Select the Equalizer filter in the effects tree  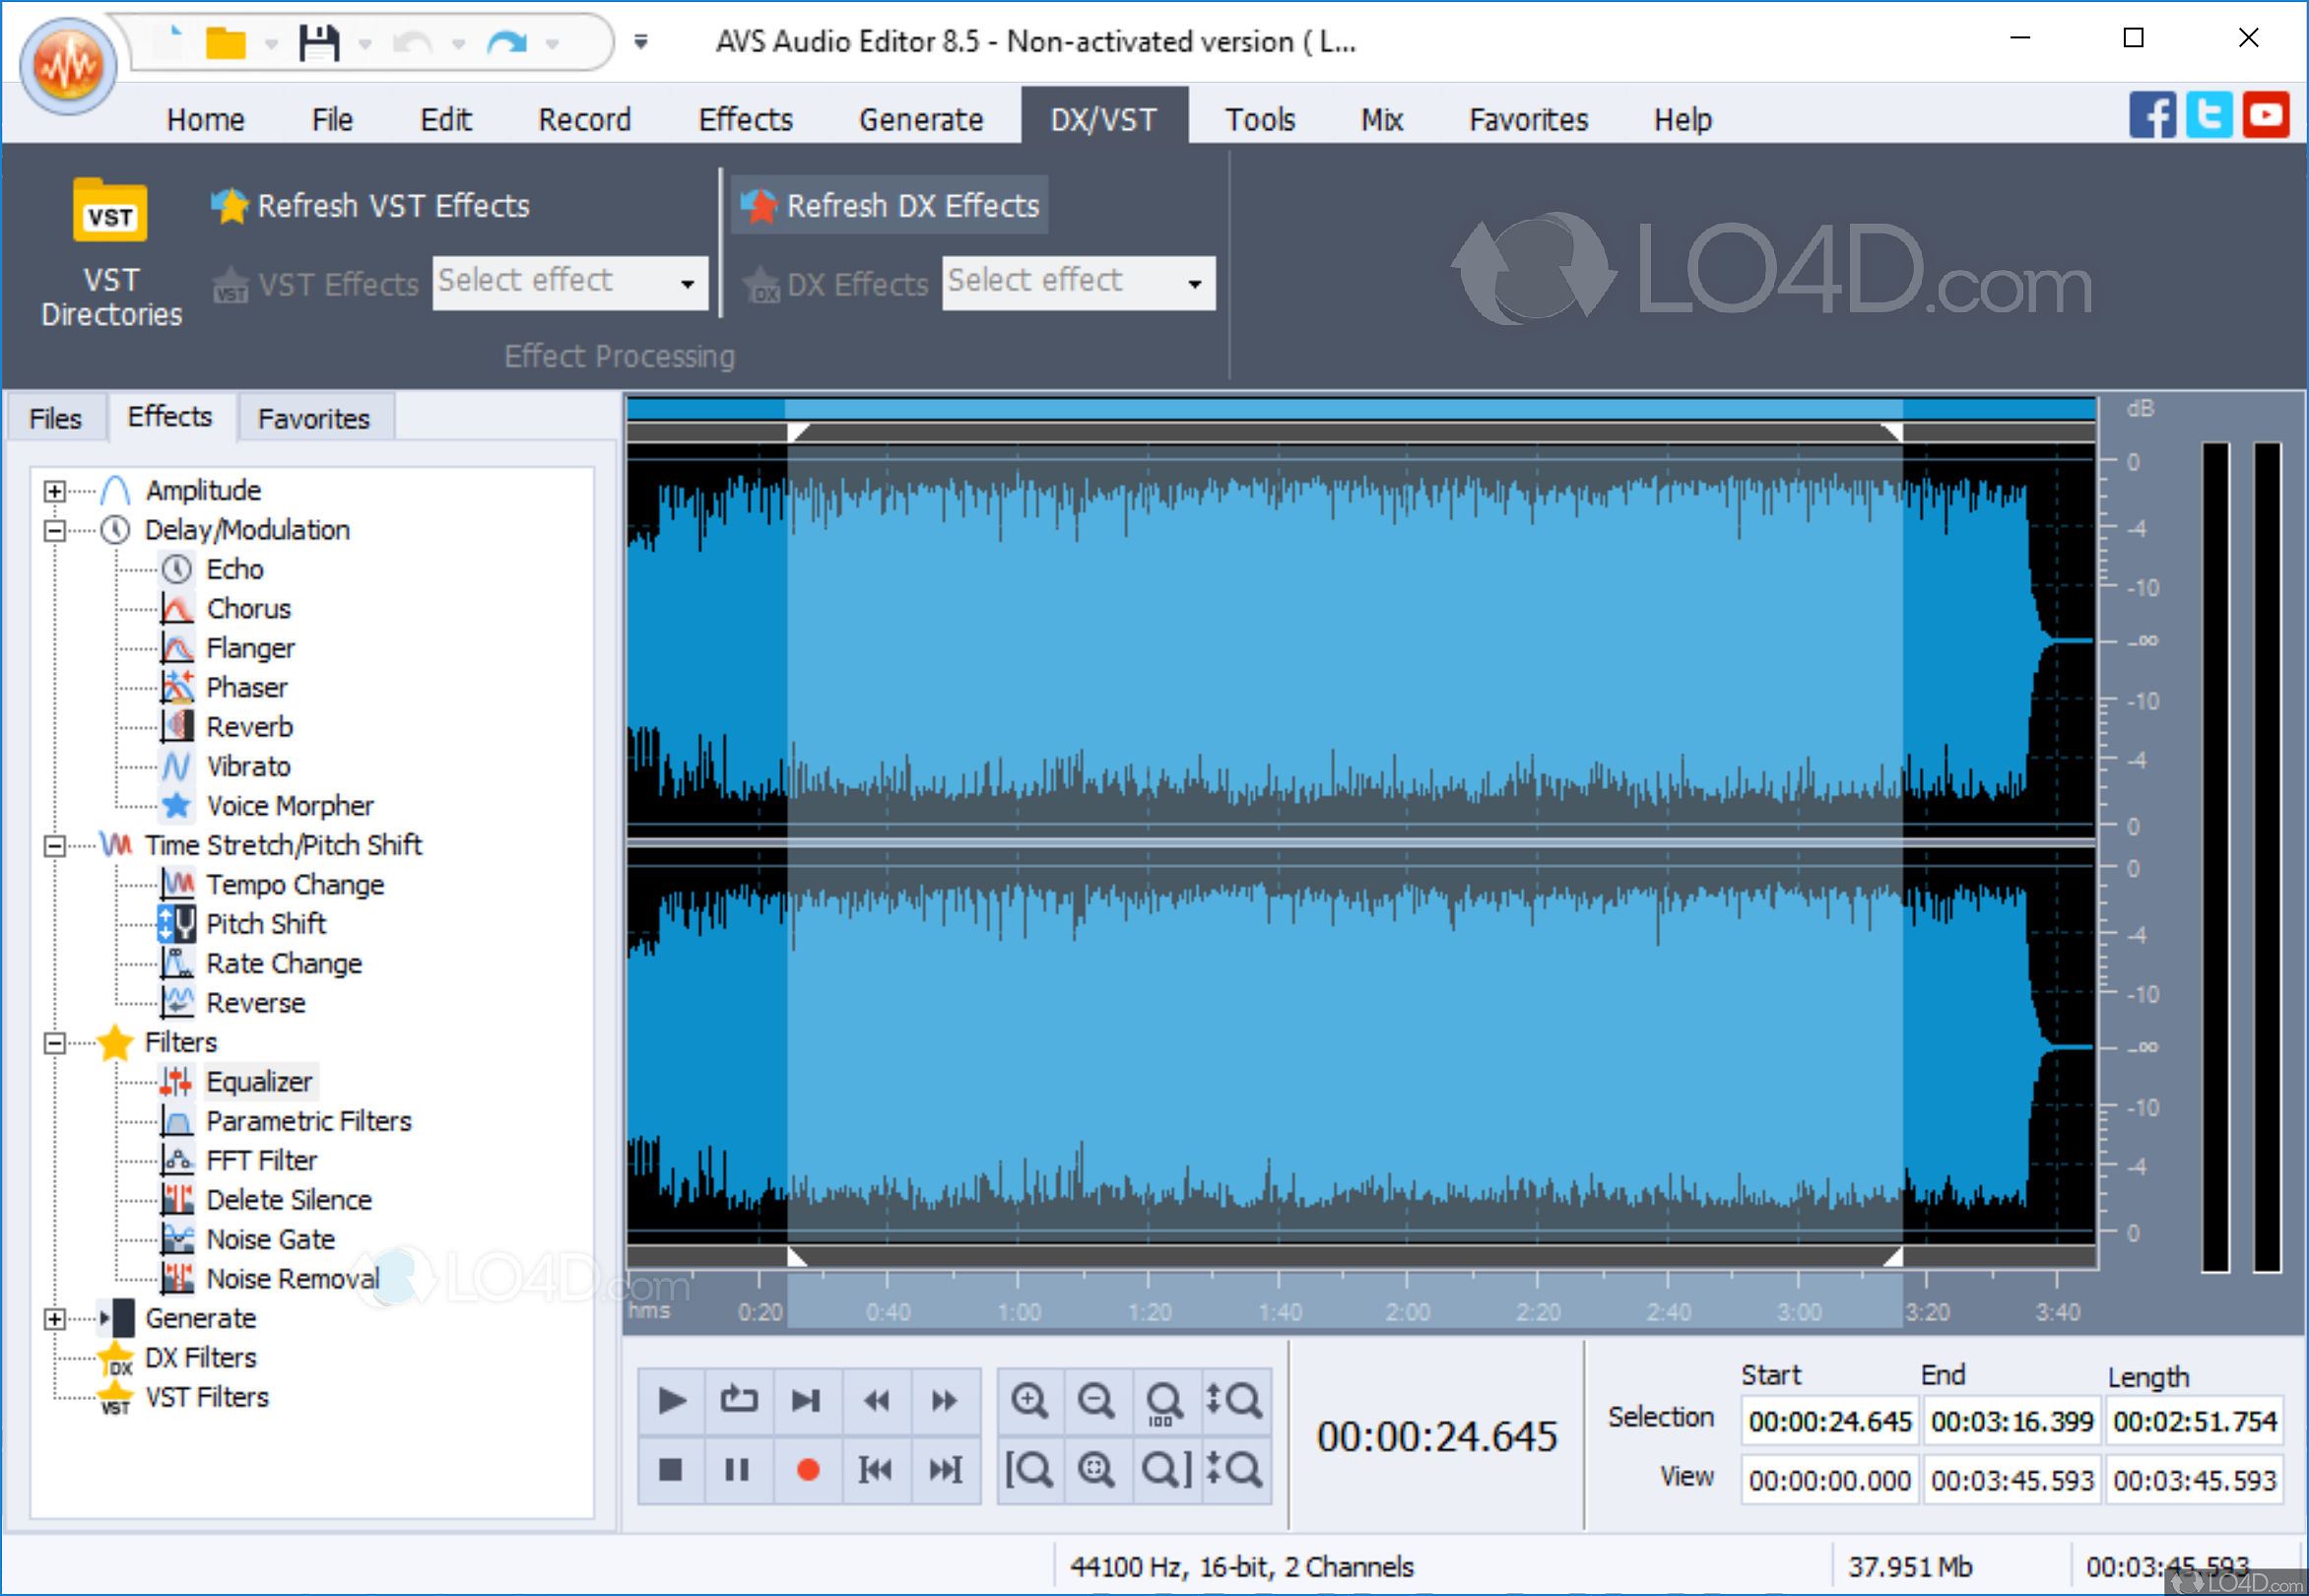(260, 1081)
